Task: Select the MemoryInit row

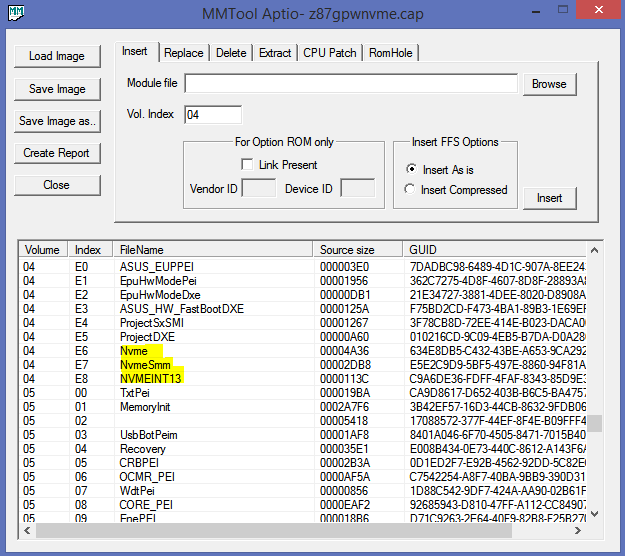Action: pyautogui.click(x=303, y=407)
